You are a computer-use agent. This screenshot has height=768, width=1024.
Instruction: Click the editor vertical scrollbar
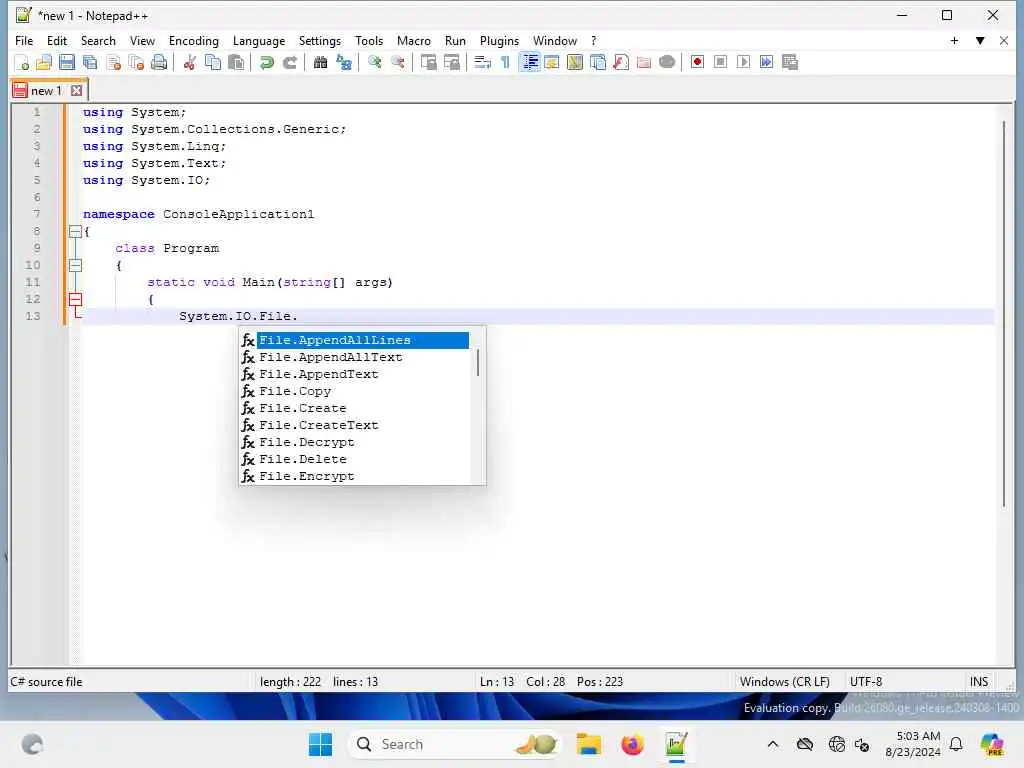point(1004,313)
